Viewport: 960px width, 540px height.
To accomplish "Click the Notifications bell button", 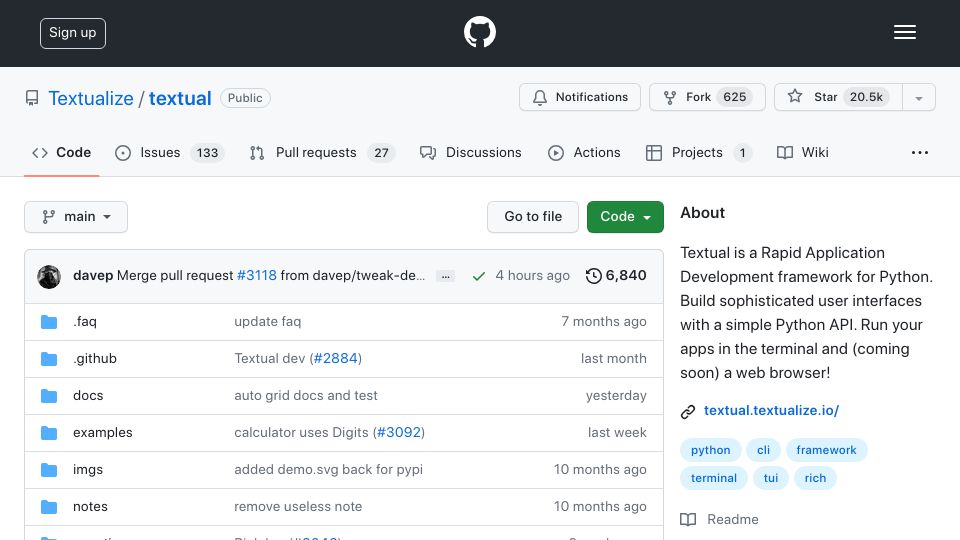I will point(580,97).
